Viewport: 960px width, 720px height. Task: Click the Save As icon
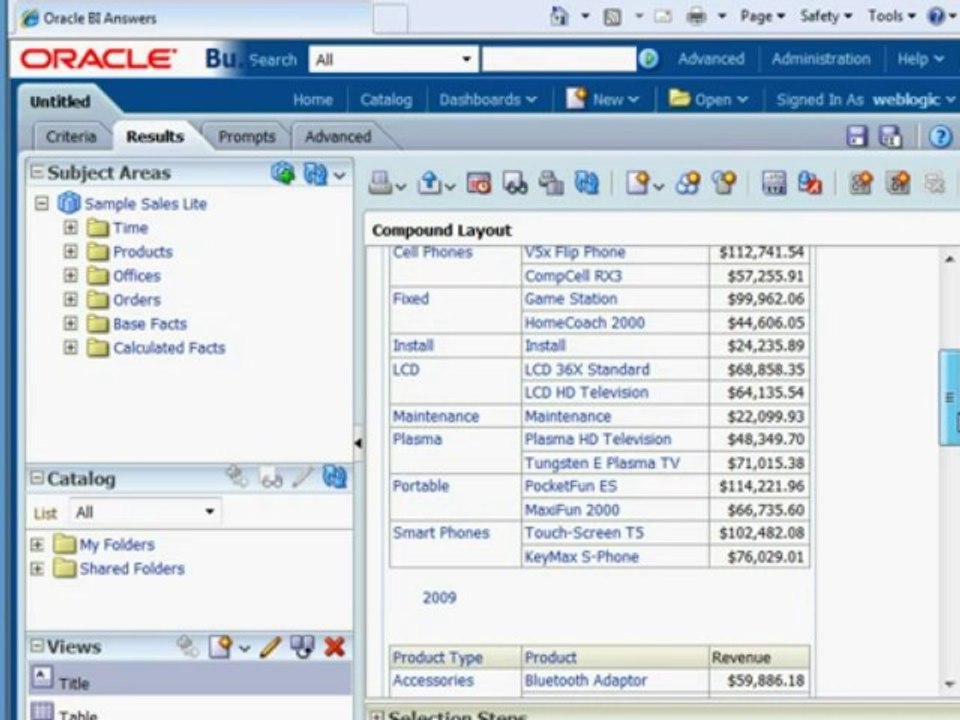890,136
